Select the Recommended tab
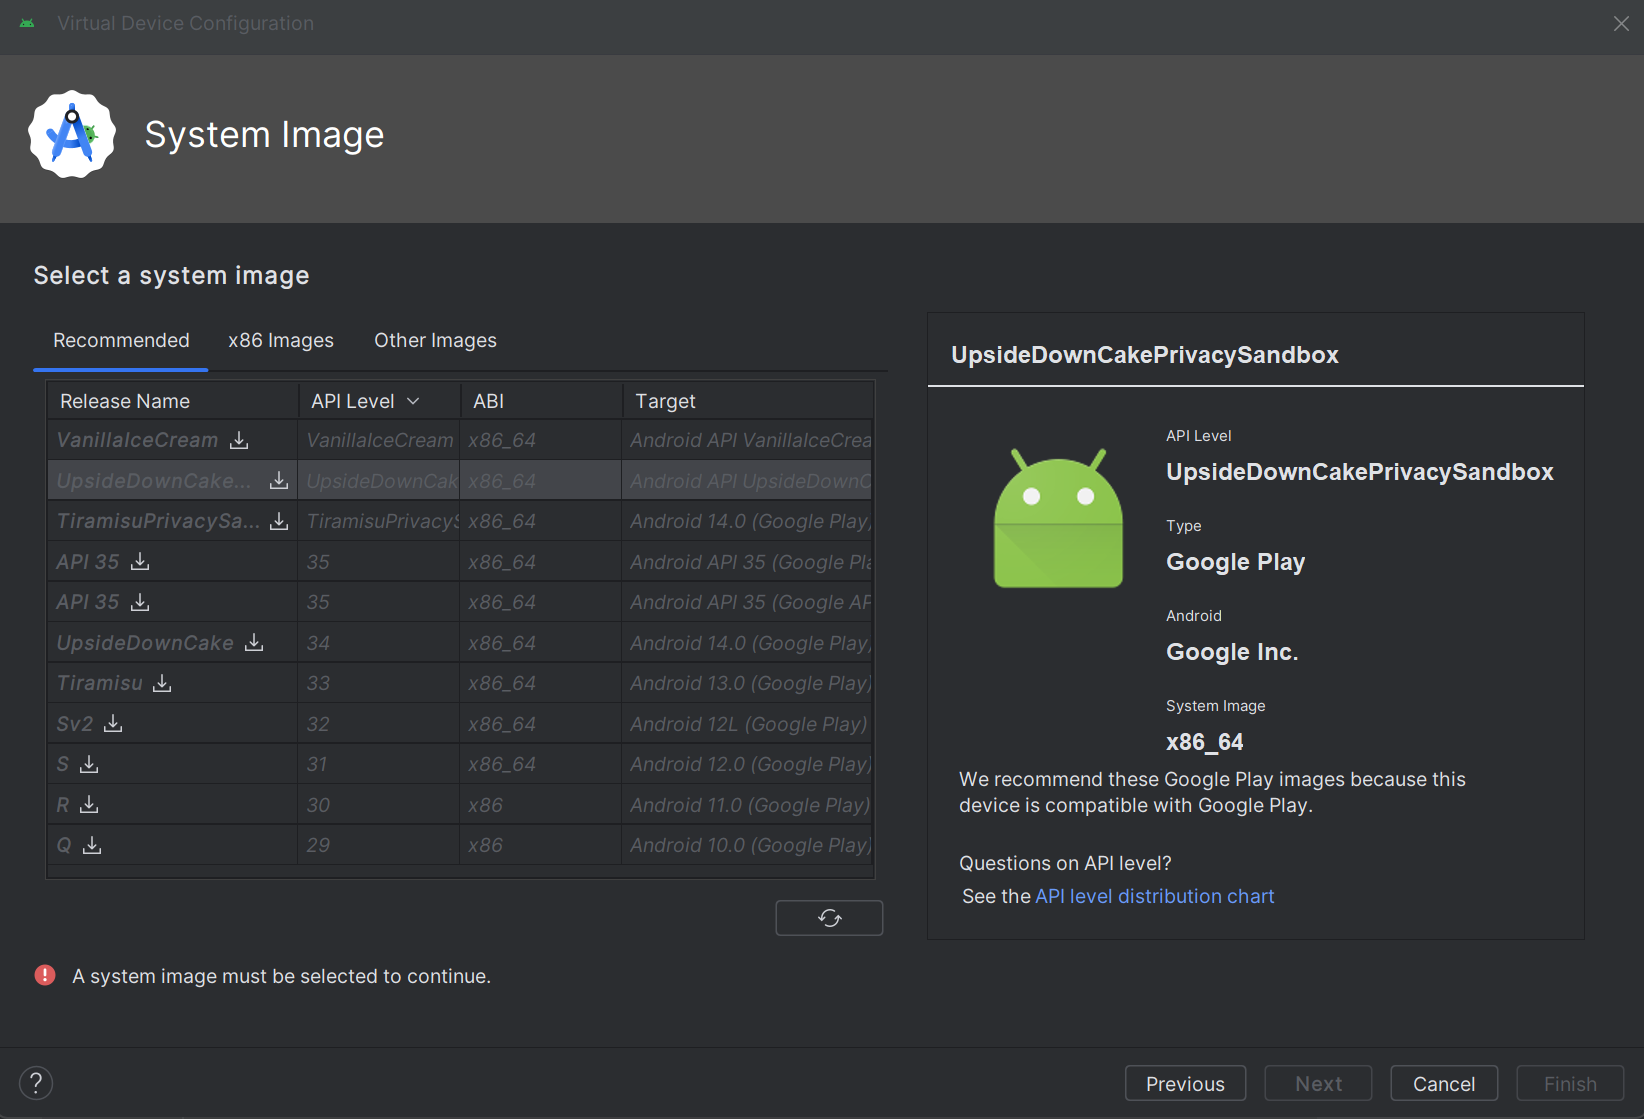This screenshot has width=1644, height=1119. 121,340
